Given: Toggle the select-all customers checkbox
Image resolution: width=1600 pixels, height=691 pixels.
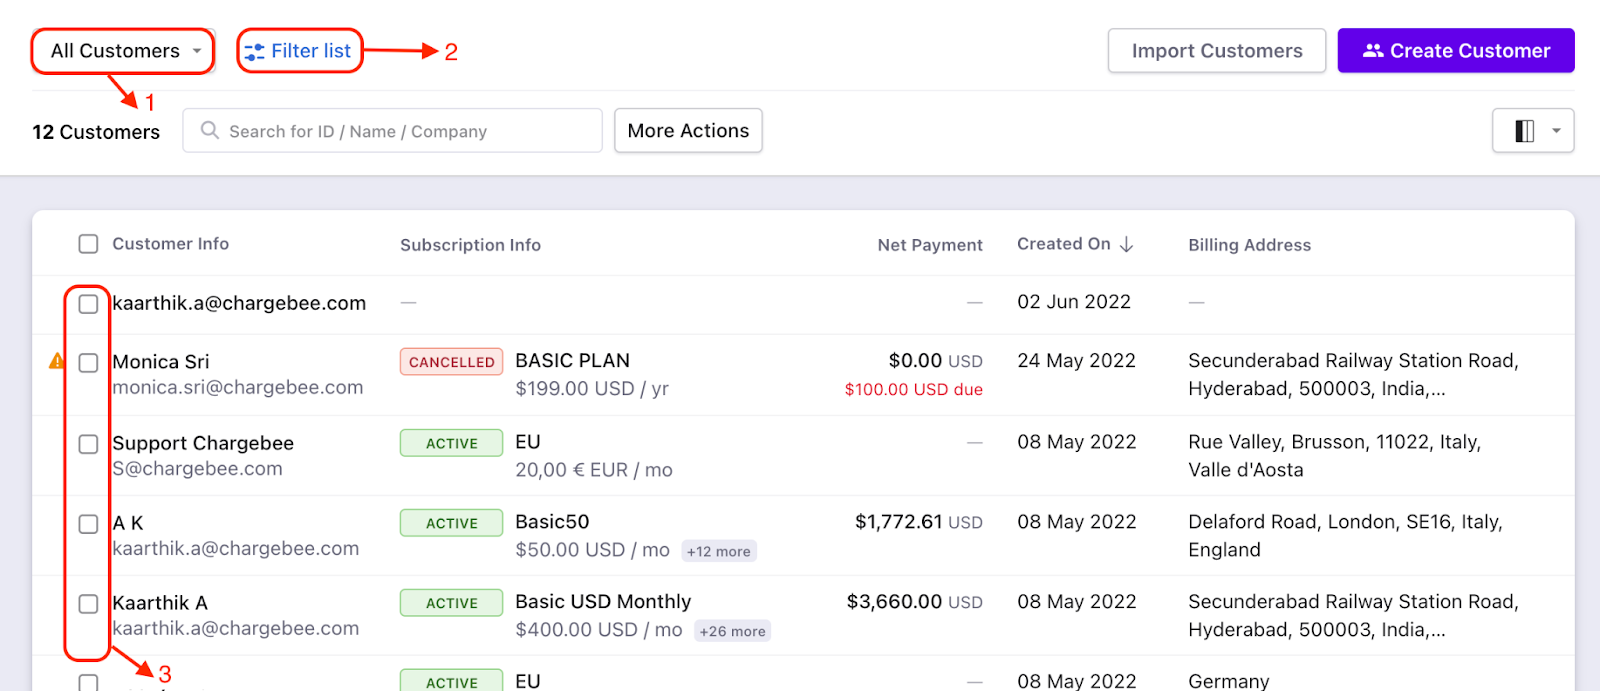Looking at the screenshot, I should 89,244.
